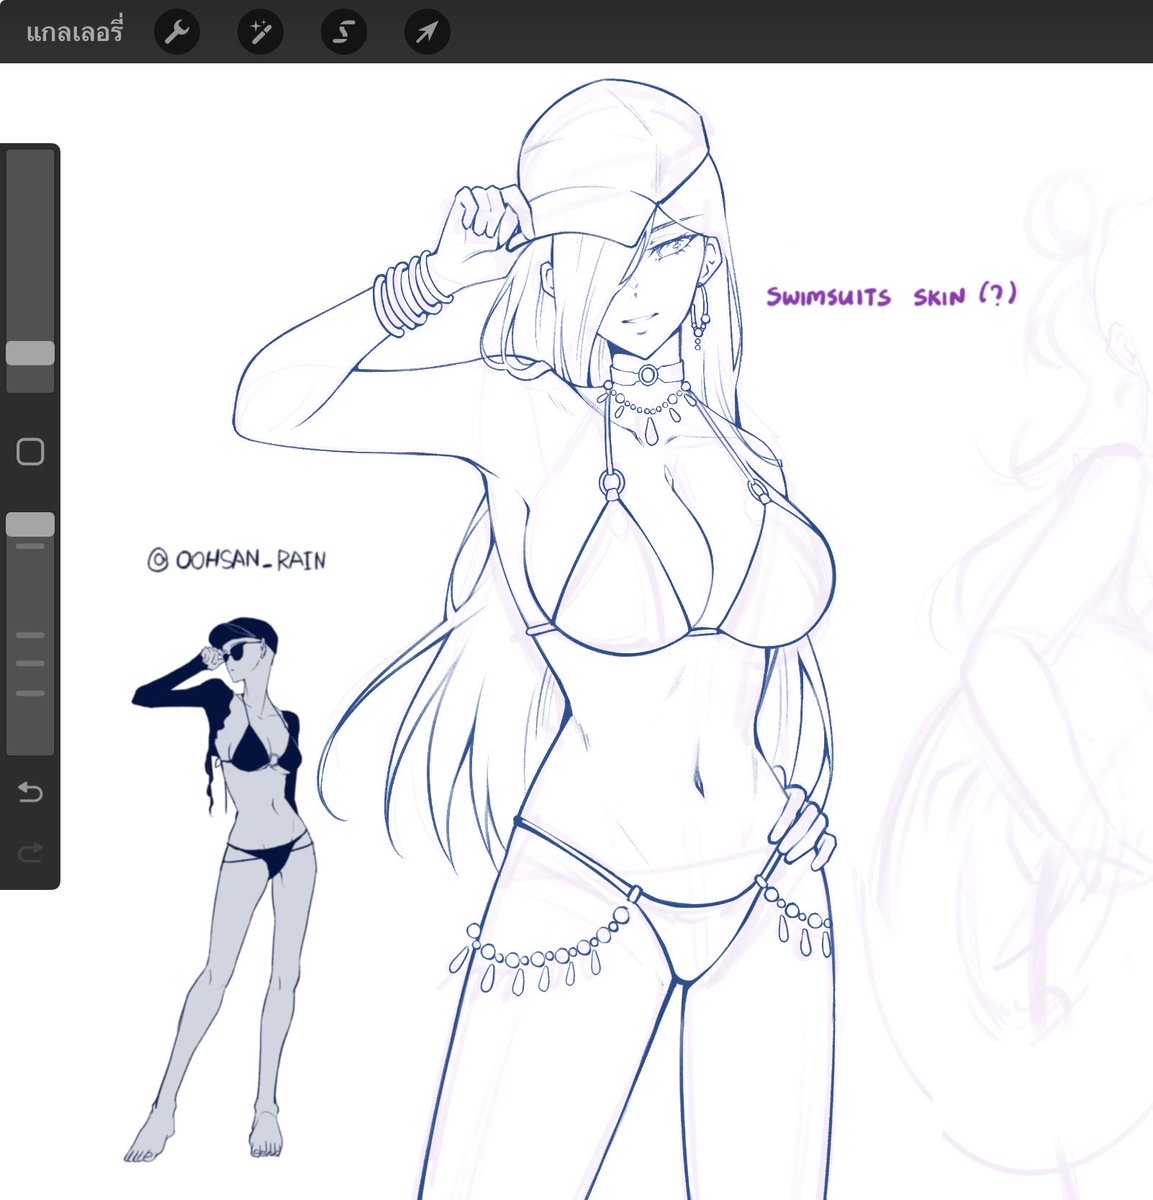Viewport: 1153px width, 1200px height.
Task: Click the small reference figure on canvas
Action: click(225, 890)
